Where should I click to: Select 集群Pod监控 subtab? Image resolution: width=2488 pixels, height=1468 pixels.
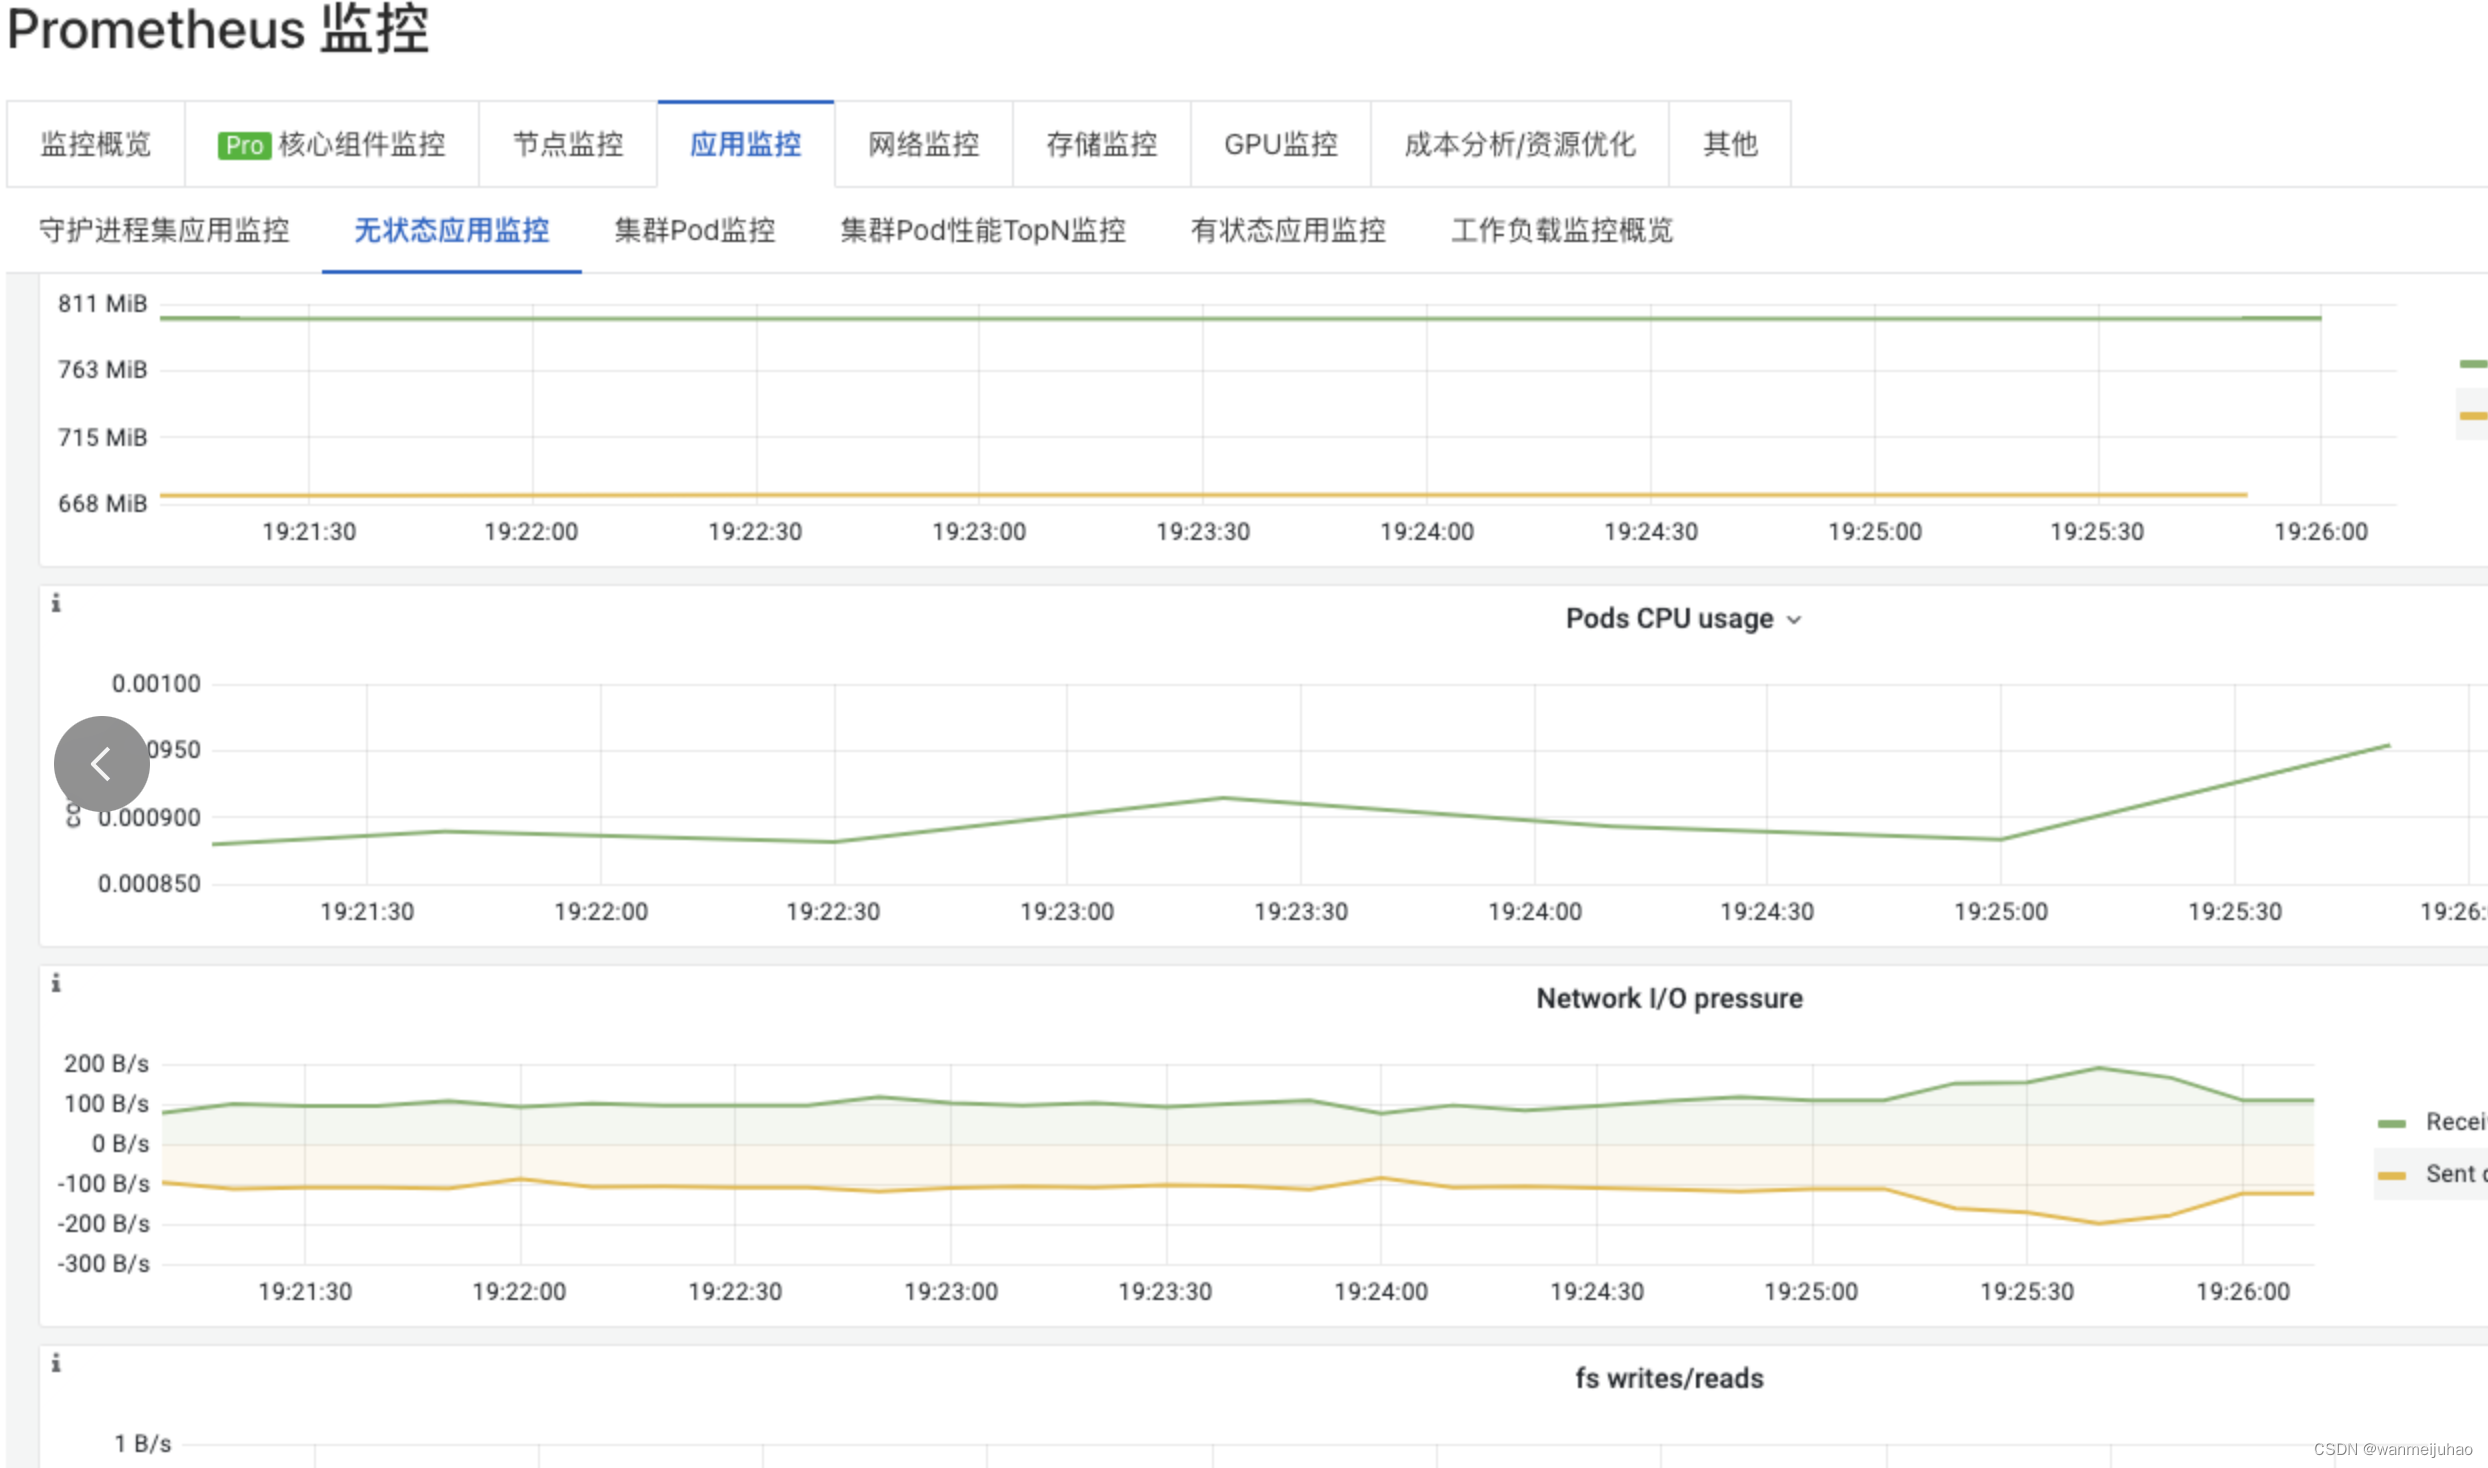694,232
